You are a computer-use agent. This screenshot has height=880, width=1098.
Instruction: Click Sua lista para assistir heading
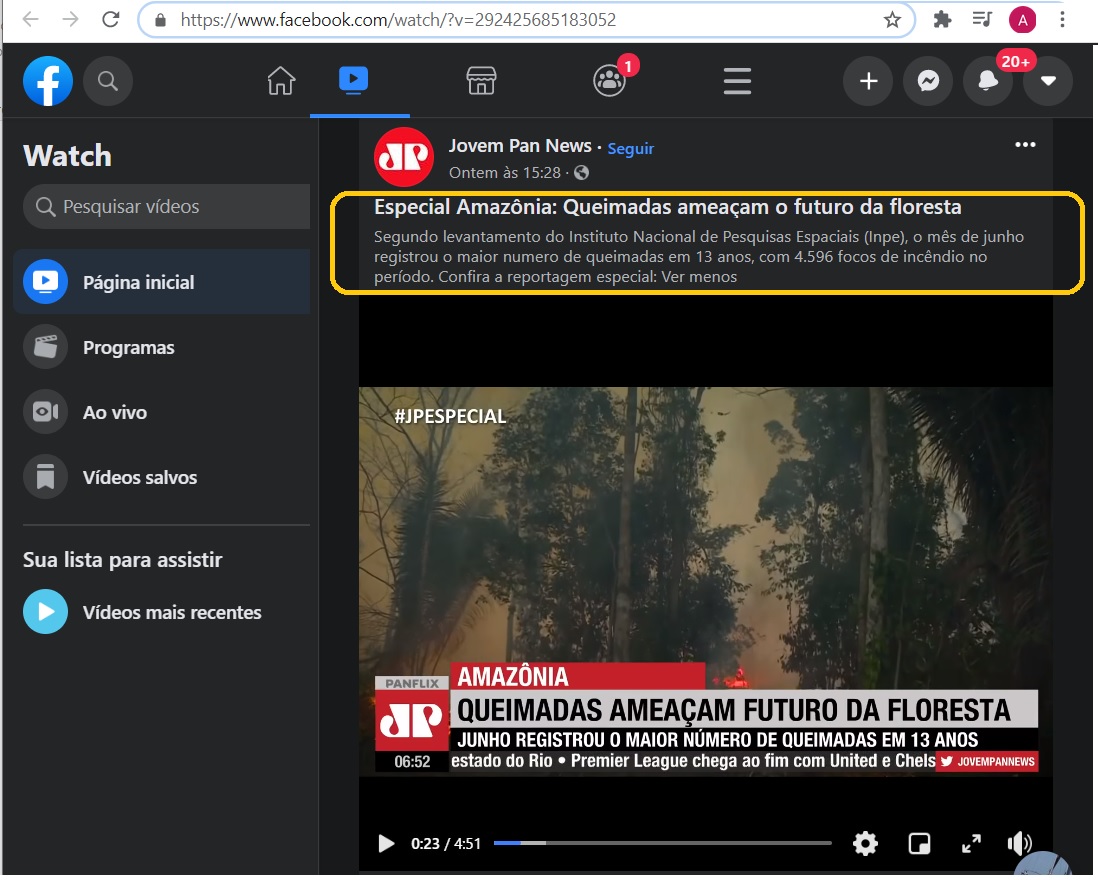tap(123, 560)
